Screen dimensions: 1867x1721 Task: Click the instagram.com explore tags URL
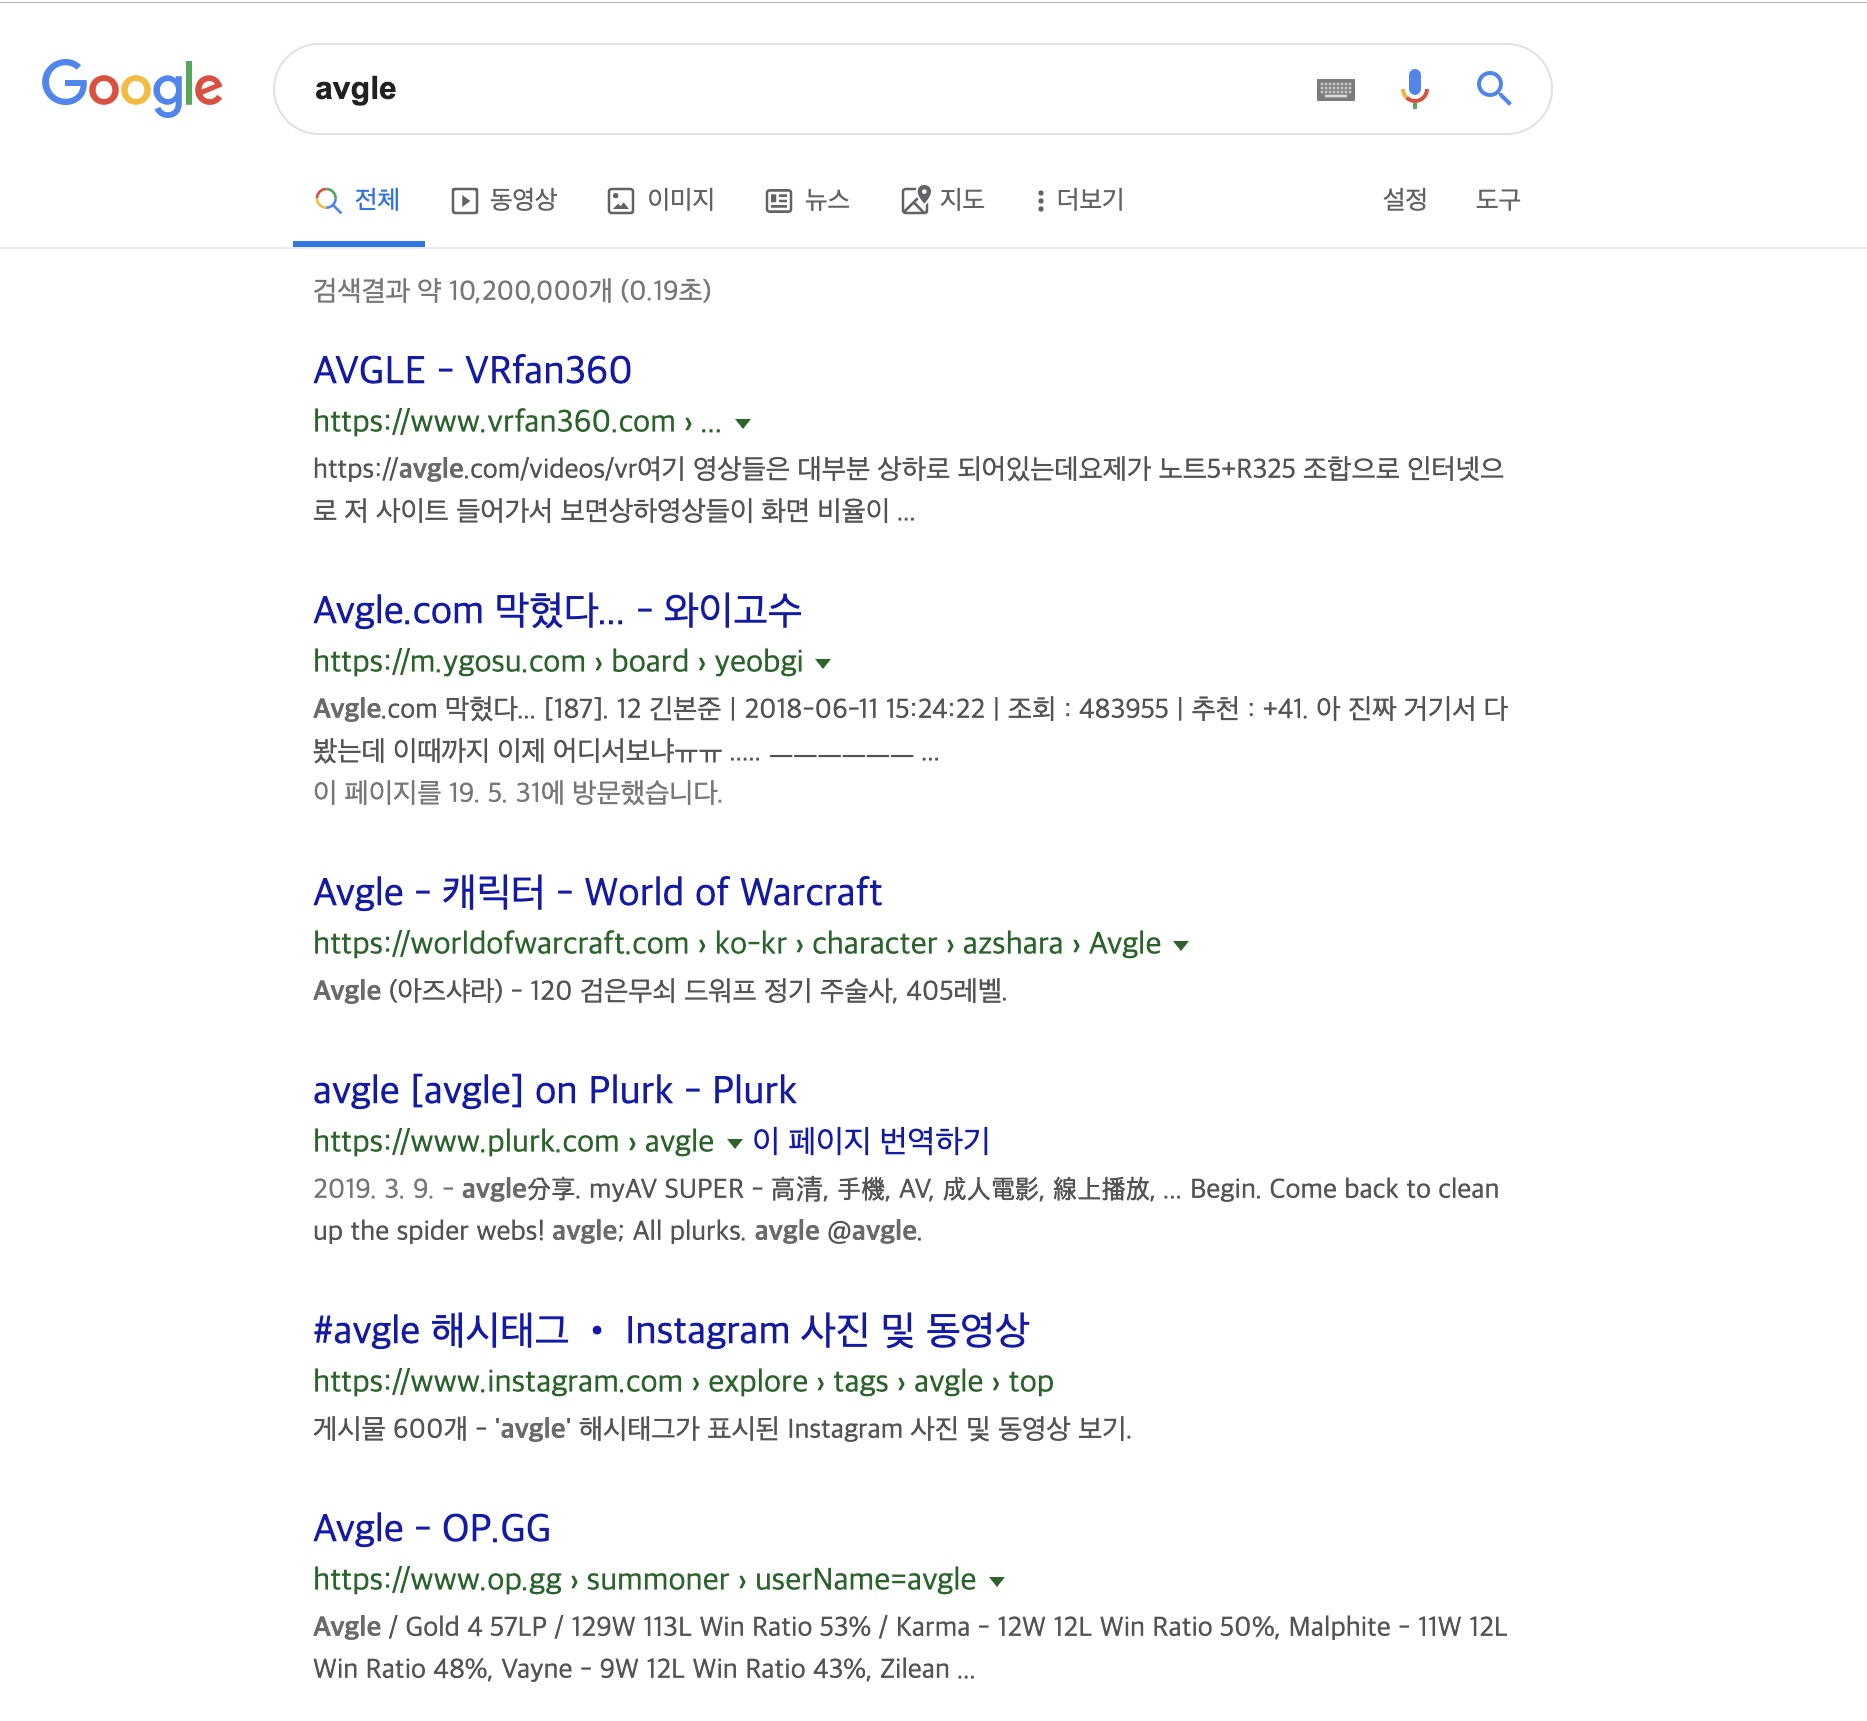683,1381
